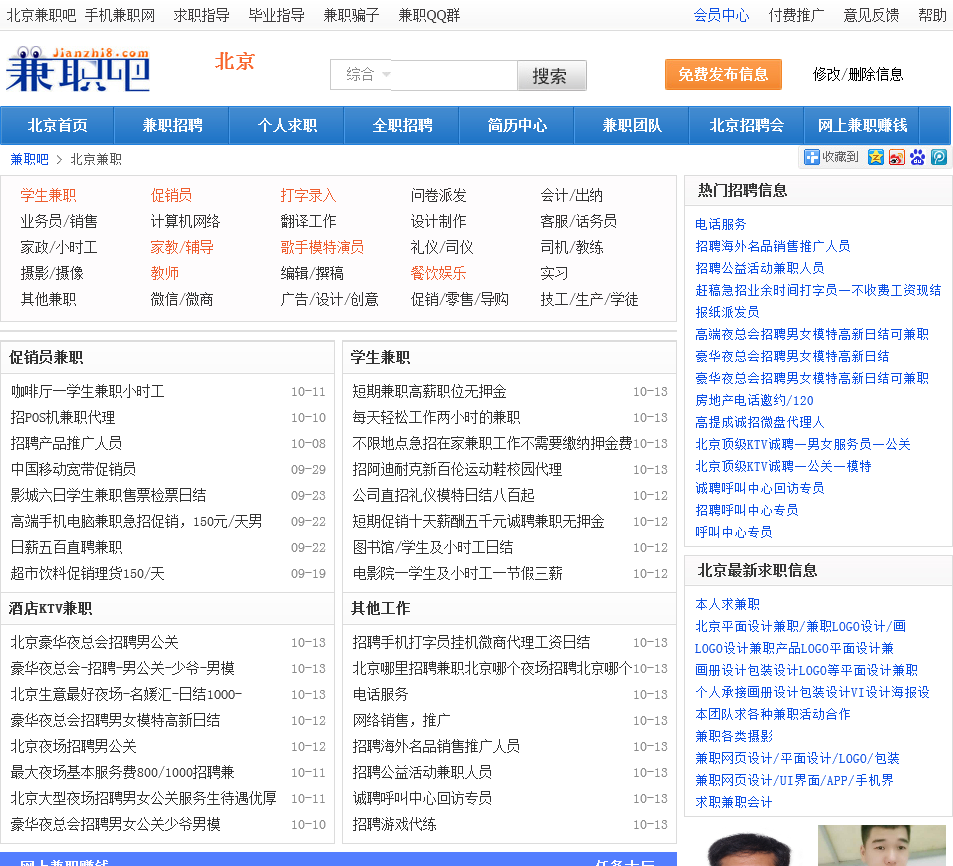Open listing 北京夜场招聘男公关
This screenshot has width=953, height=866.
[x=74, y=746]
